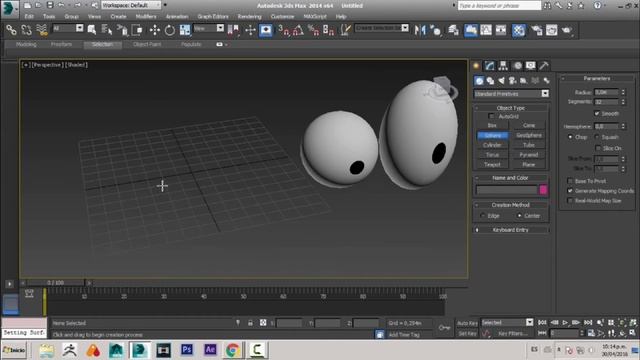Enable Base To Pivot checkbox
Screen dimensions: 640x360
coord(570,181)
